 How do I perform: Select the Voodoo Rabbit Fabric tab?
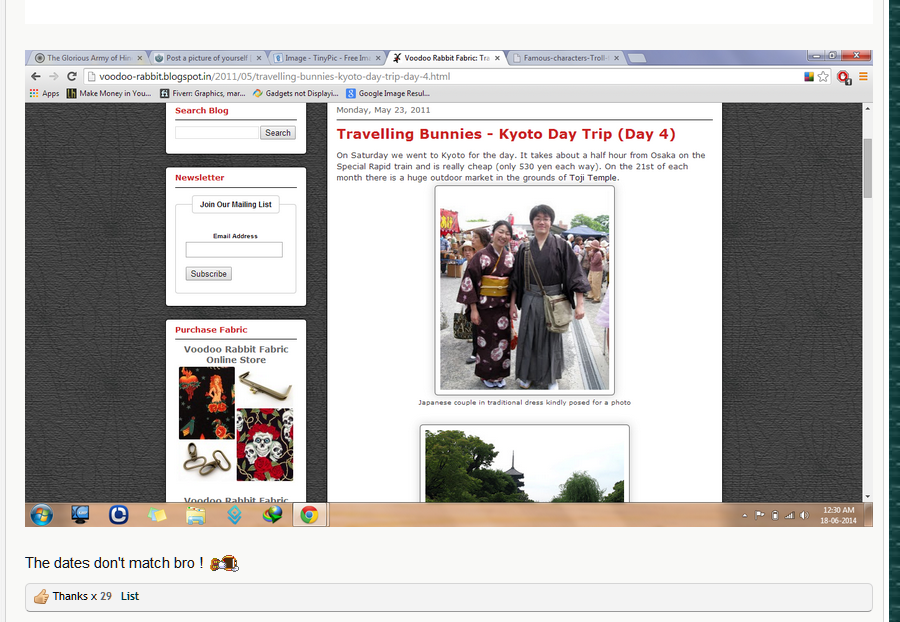click(446, 58)
